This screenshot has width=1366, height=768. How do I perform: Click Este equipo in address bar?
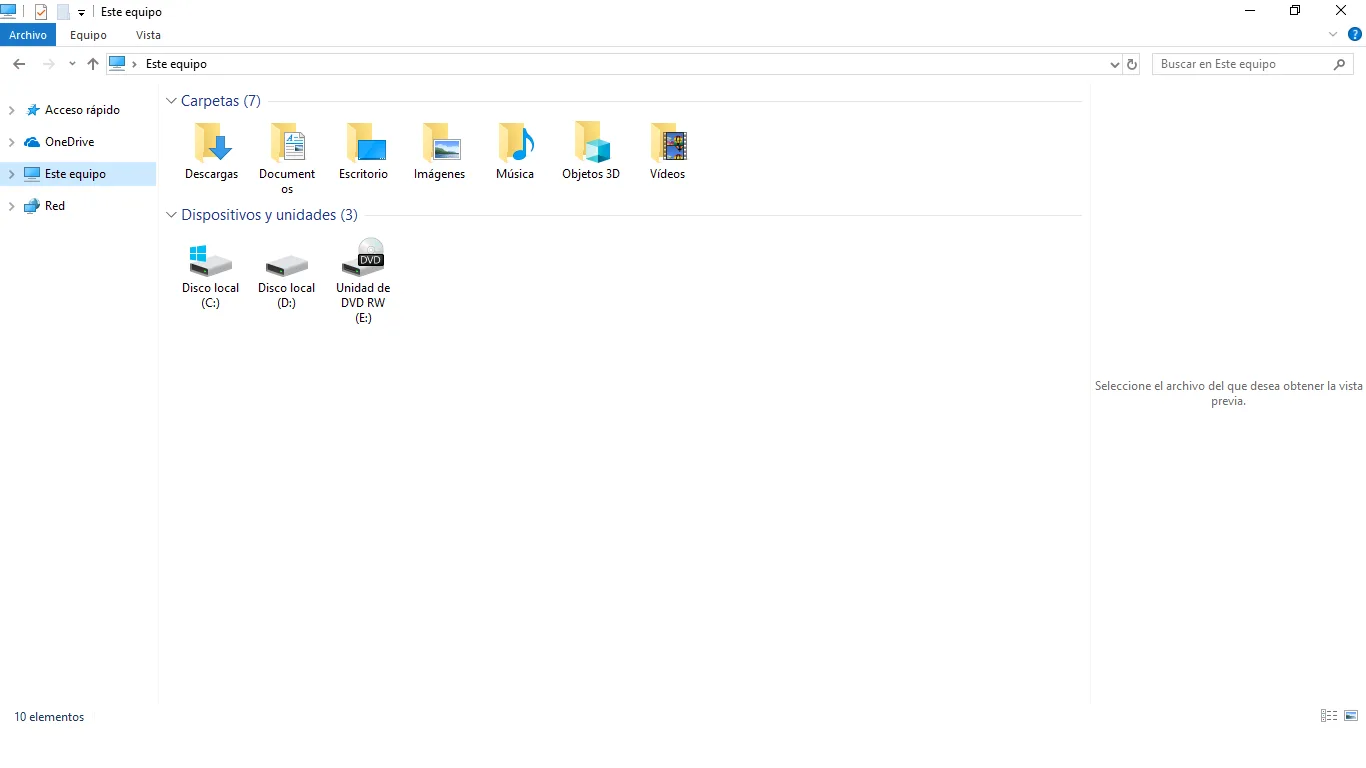click(176, 64)
